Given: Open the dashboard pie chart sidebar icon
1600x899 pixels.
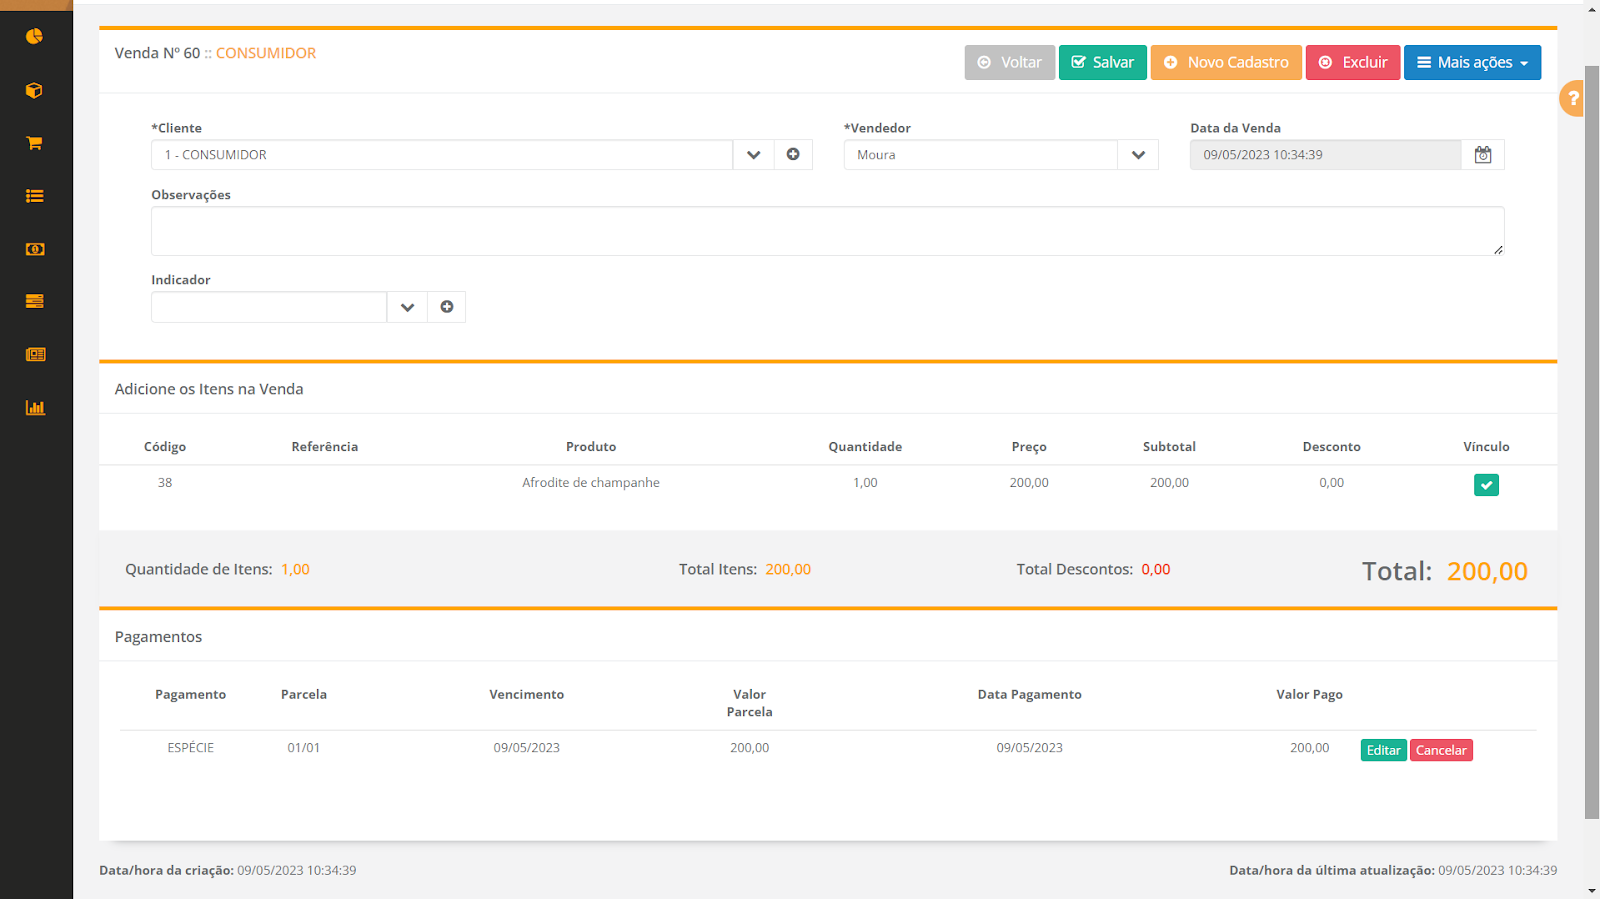Looking at the screenshot, I should 34,37.
